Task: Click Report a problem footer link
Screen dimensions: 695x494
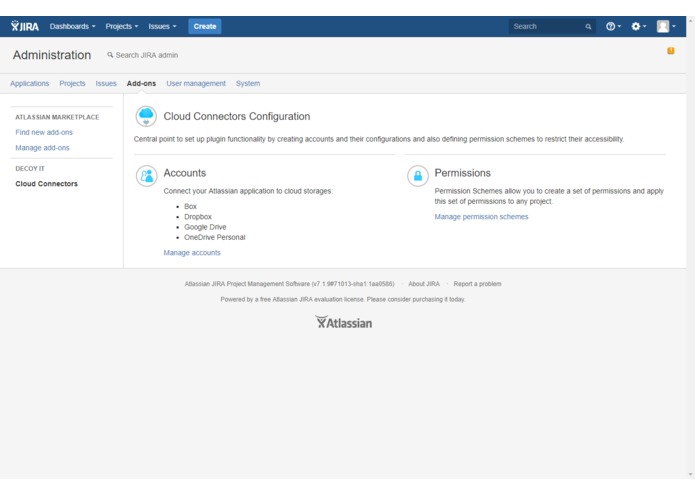Action: pyautogui.click(x=477, y=284)
